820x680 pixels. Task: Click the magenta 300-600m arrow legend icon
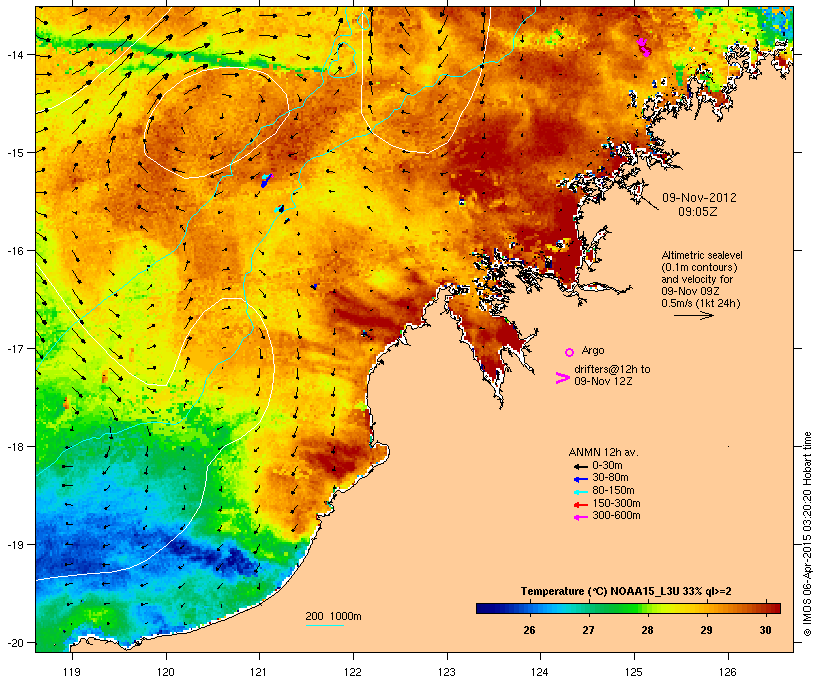tap(580, 517)
